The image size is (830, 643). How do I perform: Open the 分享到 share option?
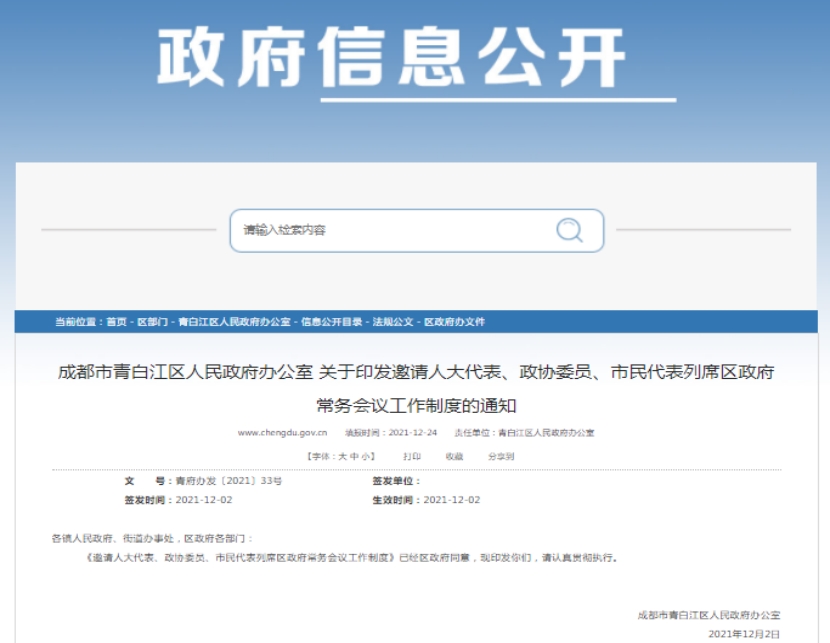click(x=500, y=456)
